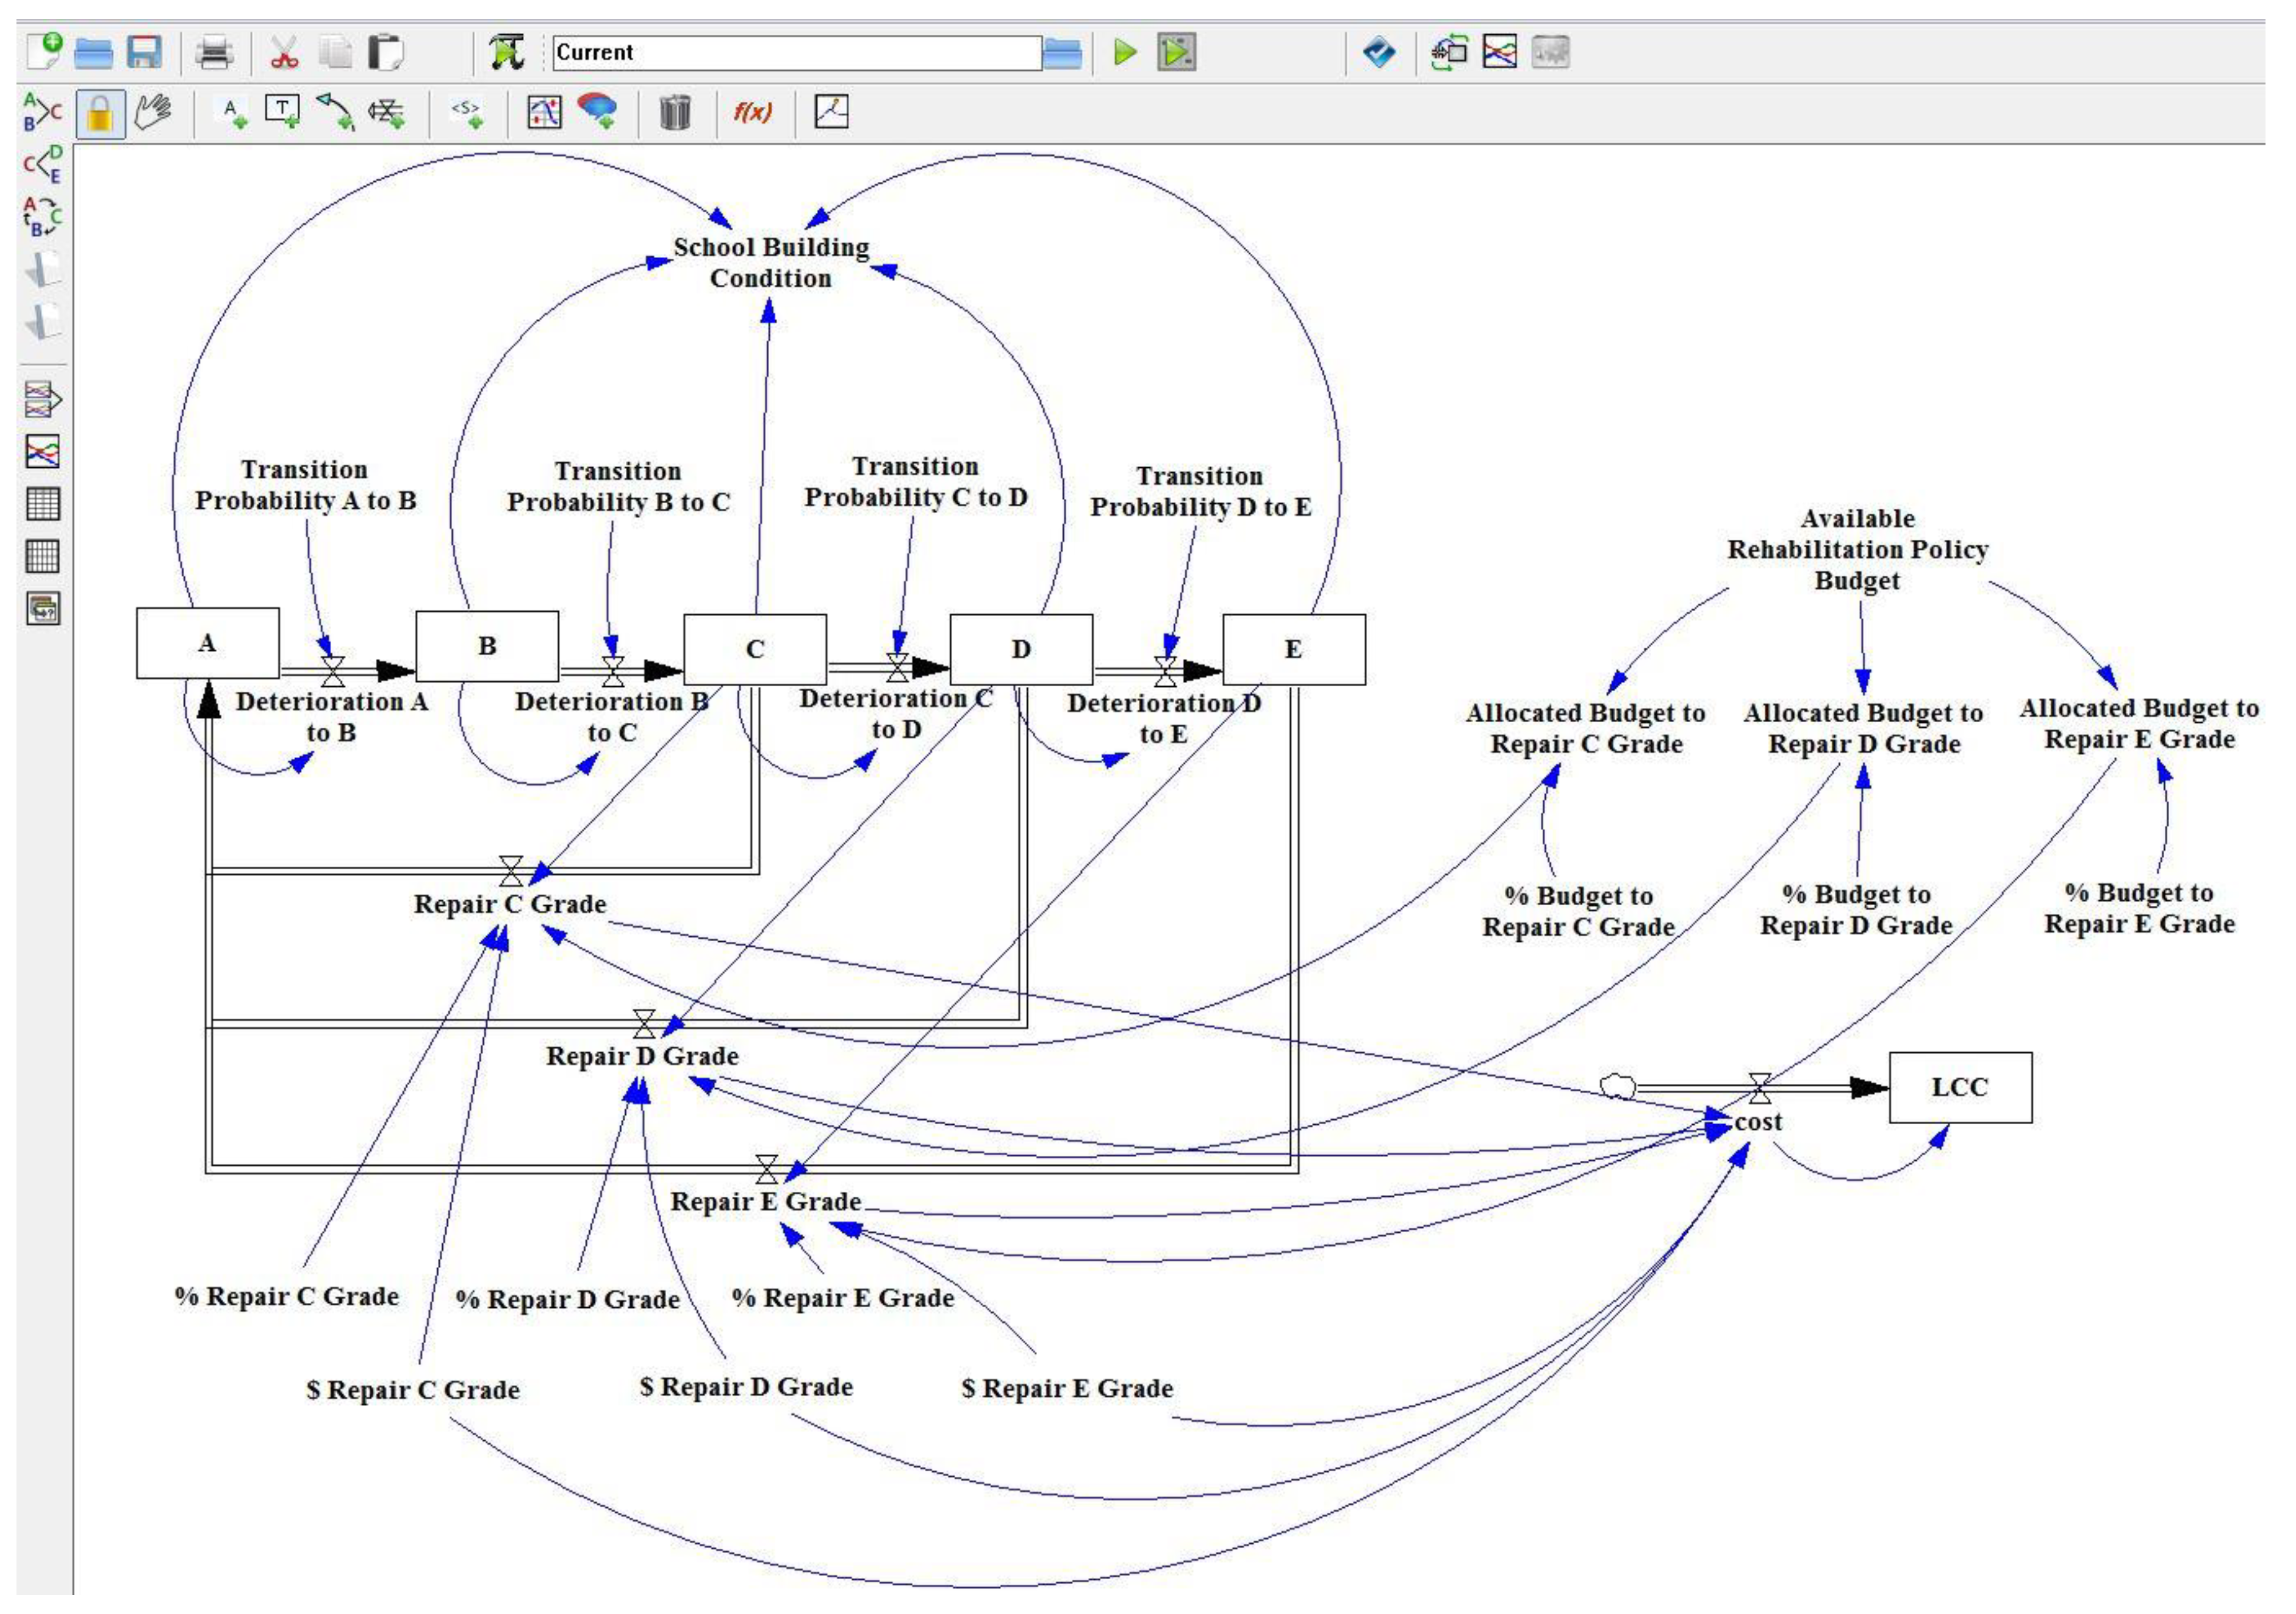Open the Comment creation tool
The width and height of the screenshot is (2296, 1614).
pyautogui.click(x=597, y=112)
